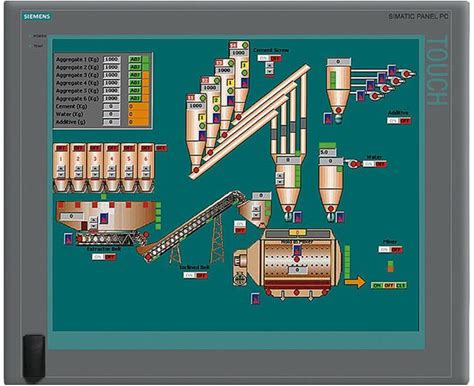Switch the Mixer ON/OFF toggle
Viewport: 474px width, 386px height.
[390, 249]
